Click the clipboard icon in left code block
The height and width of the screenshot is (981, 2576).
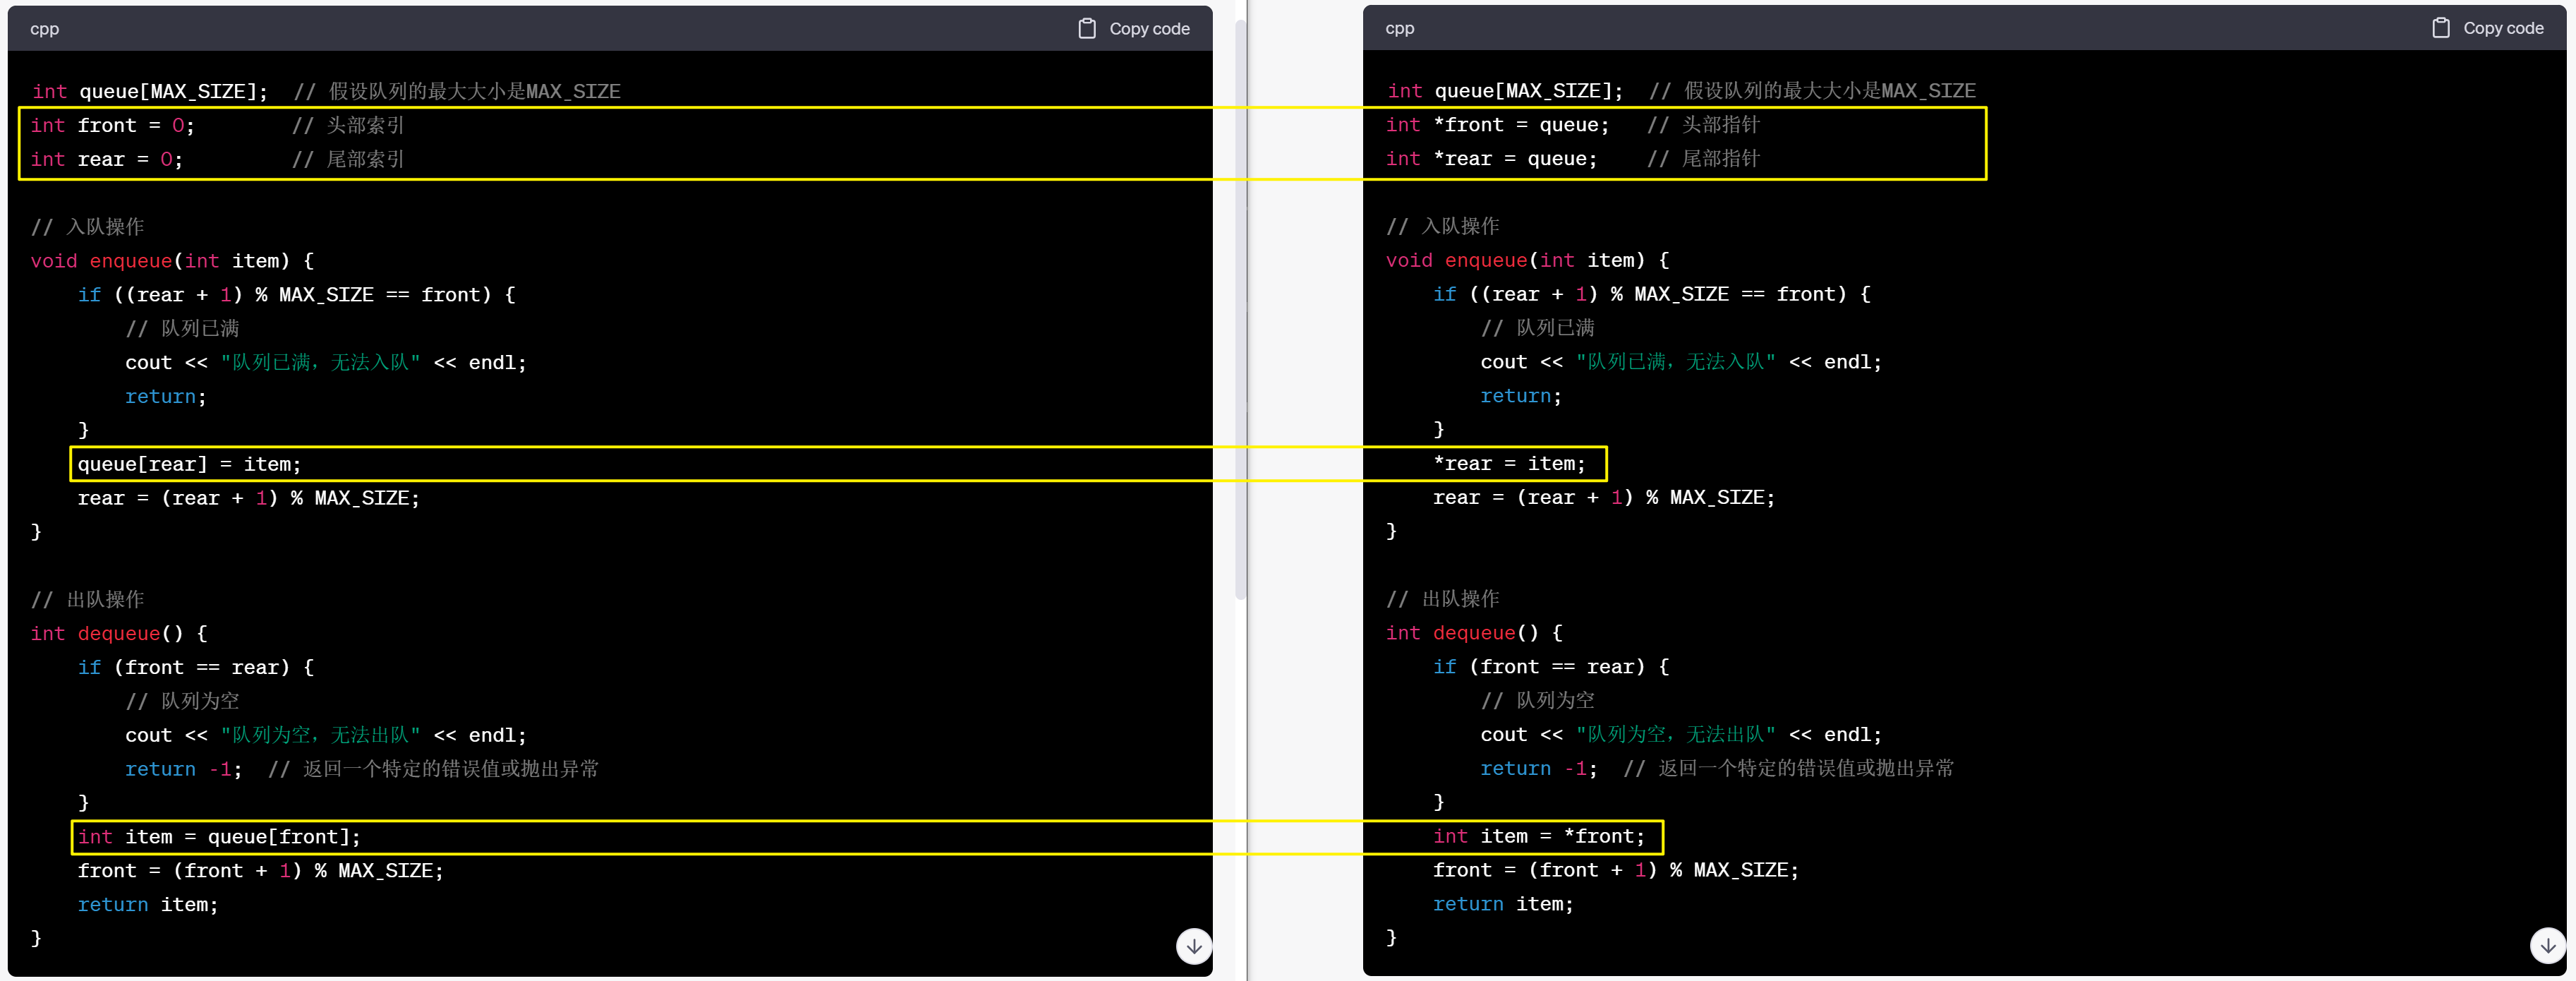[x=1087, y=28]
